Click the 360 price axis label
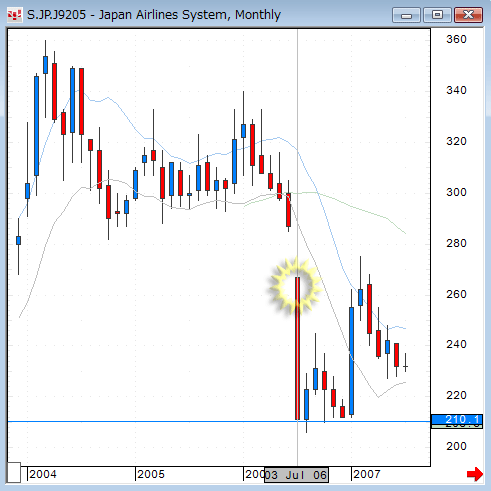This screenshot has height=491, width=491. pos(456,39)
